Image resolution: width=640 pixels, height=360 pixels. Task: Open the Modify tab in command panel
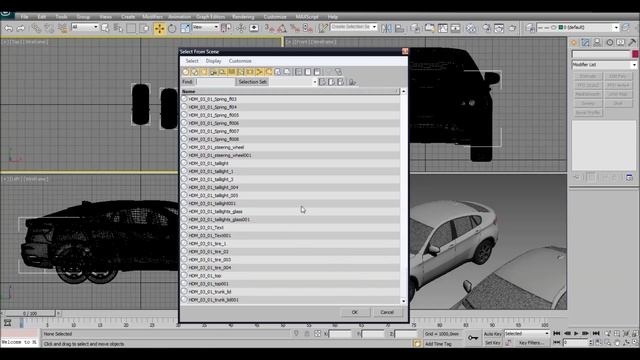tap(585, 42)
